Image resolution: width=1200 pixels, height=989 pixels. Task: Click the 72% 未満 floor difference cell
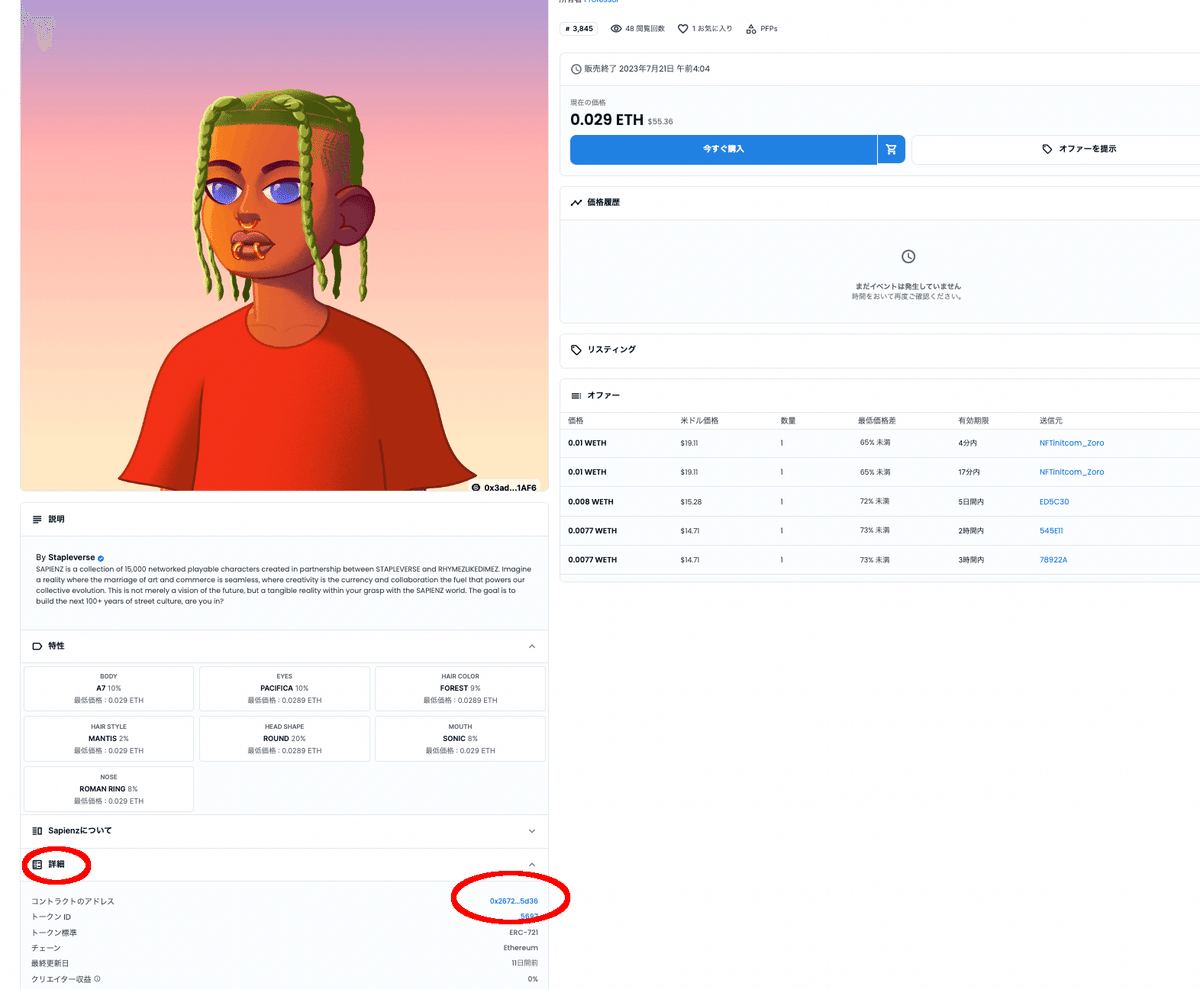(875, 501)
